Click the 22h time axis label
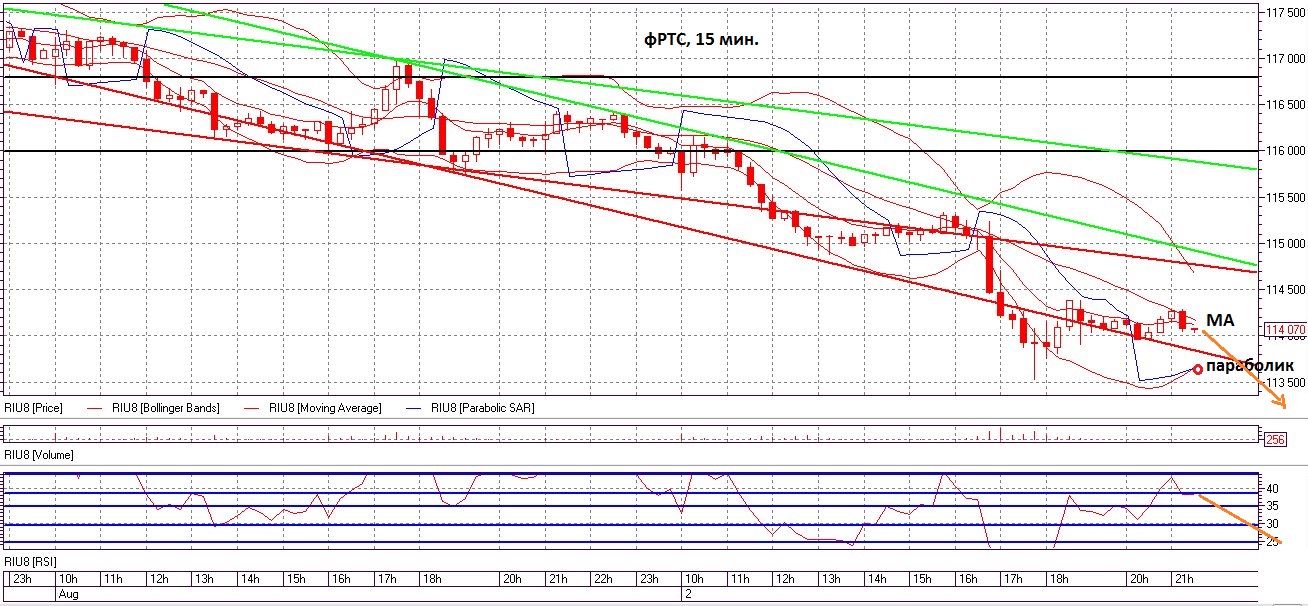The height and width of the screenshot is (606, 1308). 603,579
